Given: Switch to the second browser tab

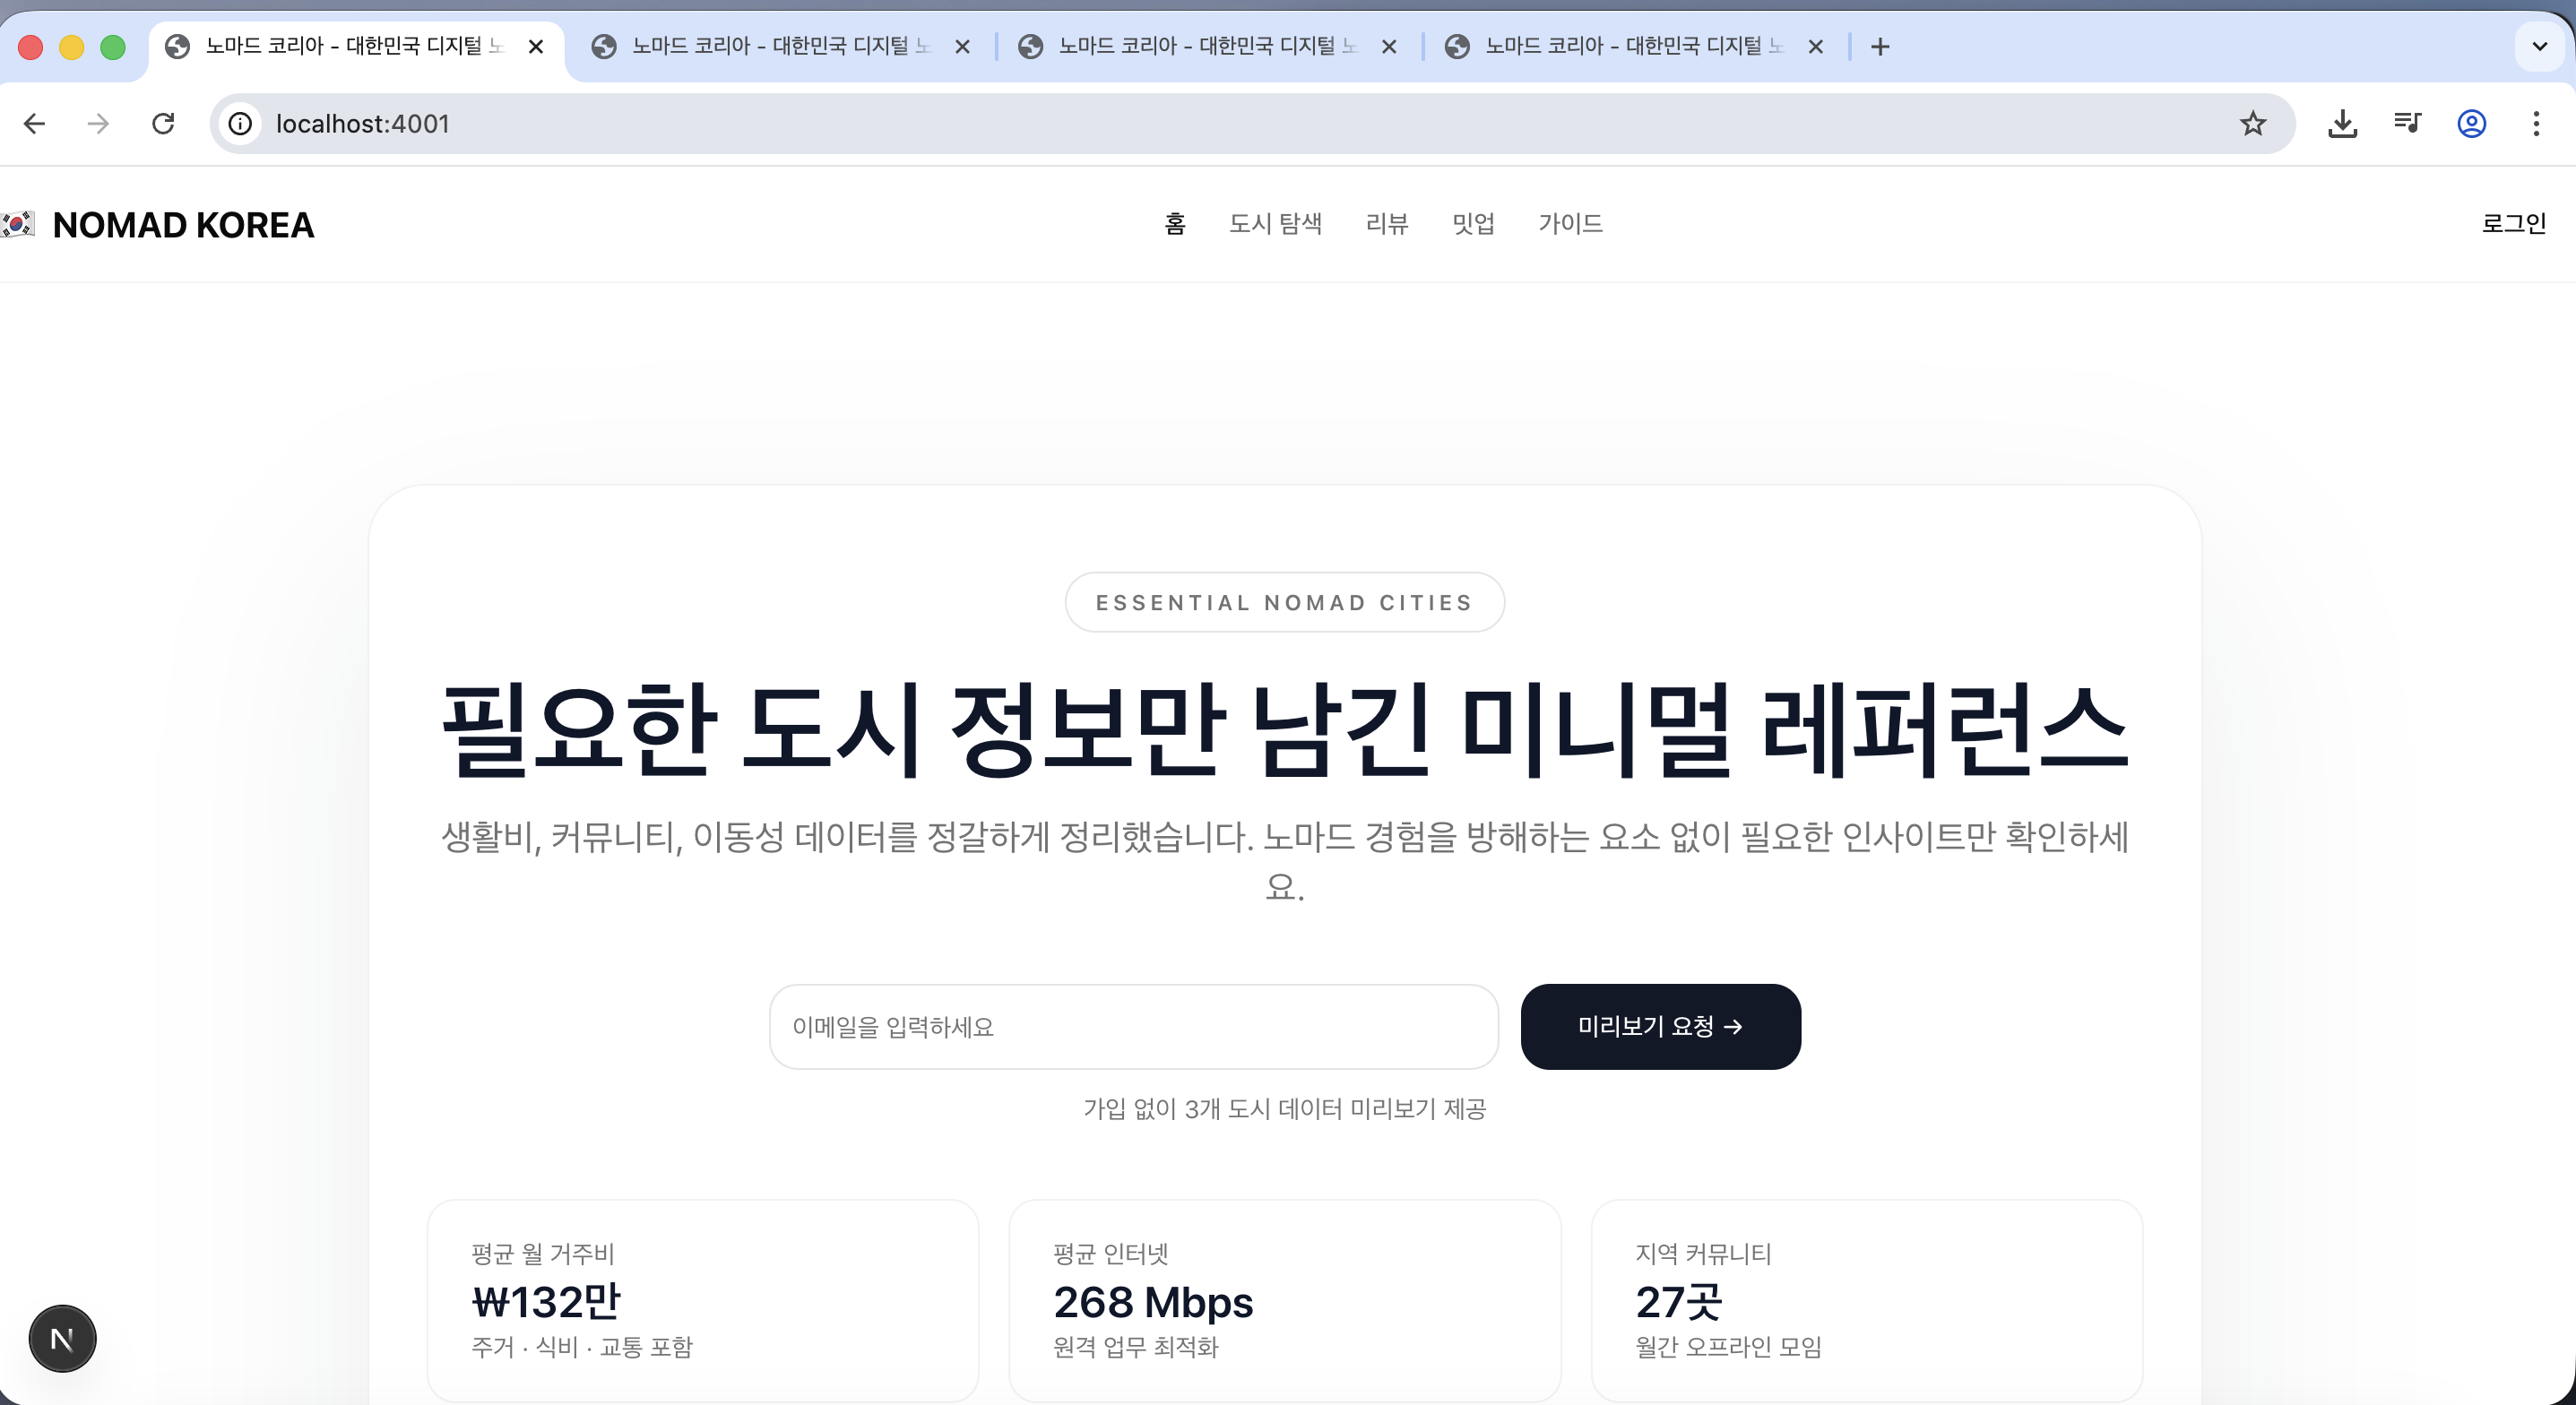Looking at the screenshot, I should point(770,47).
